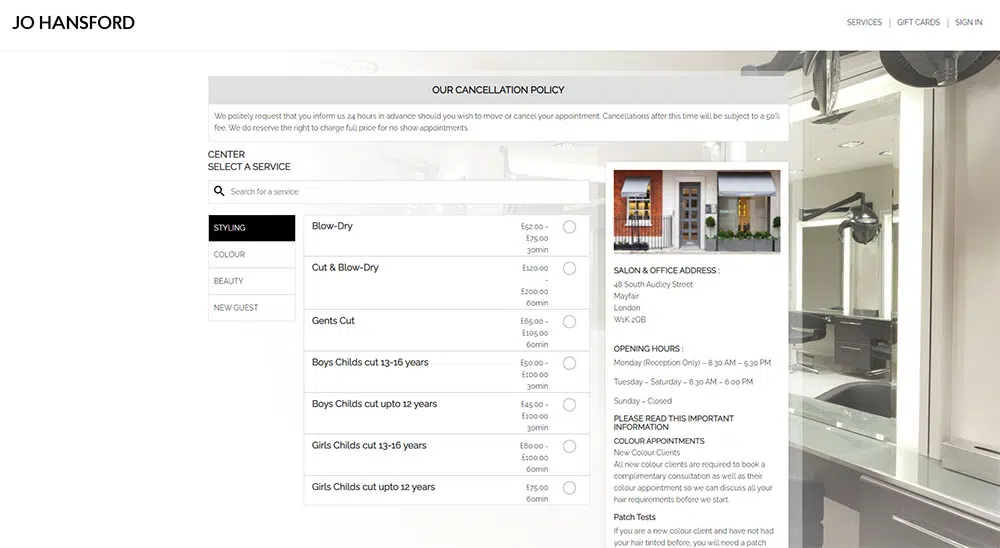1000x548 pixels.
Task: Click the Jo Hansford logo
Action: (73, 23)
